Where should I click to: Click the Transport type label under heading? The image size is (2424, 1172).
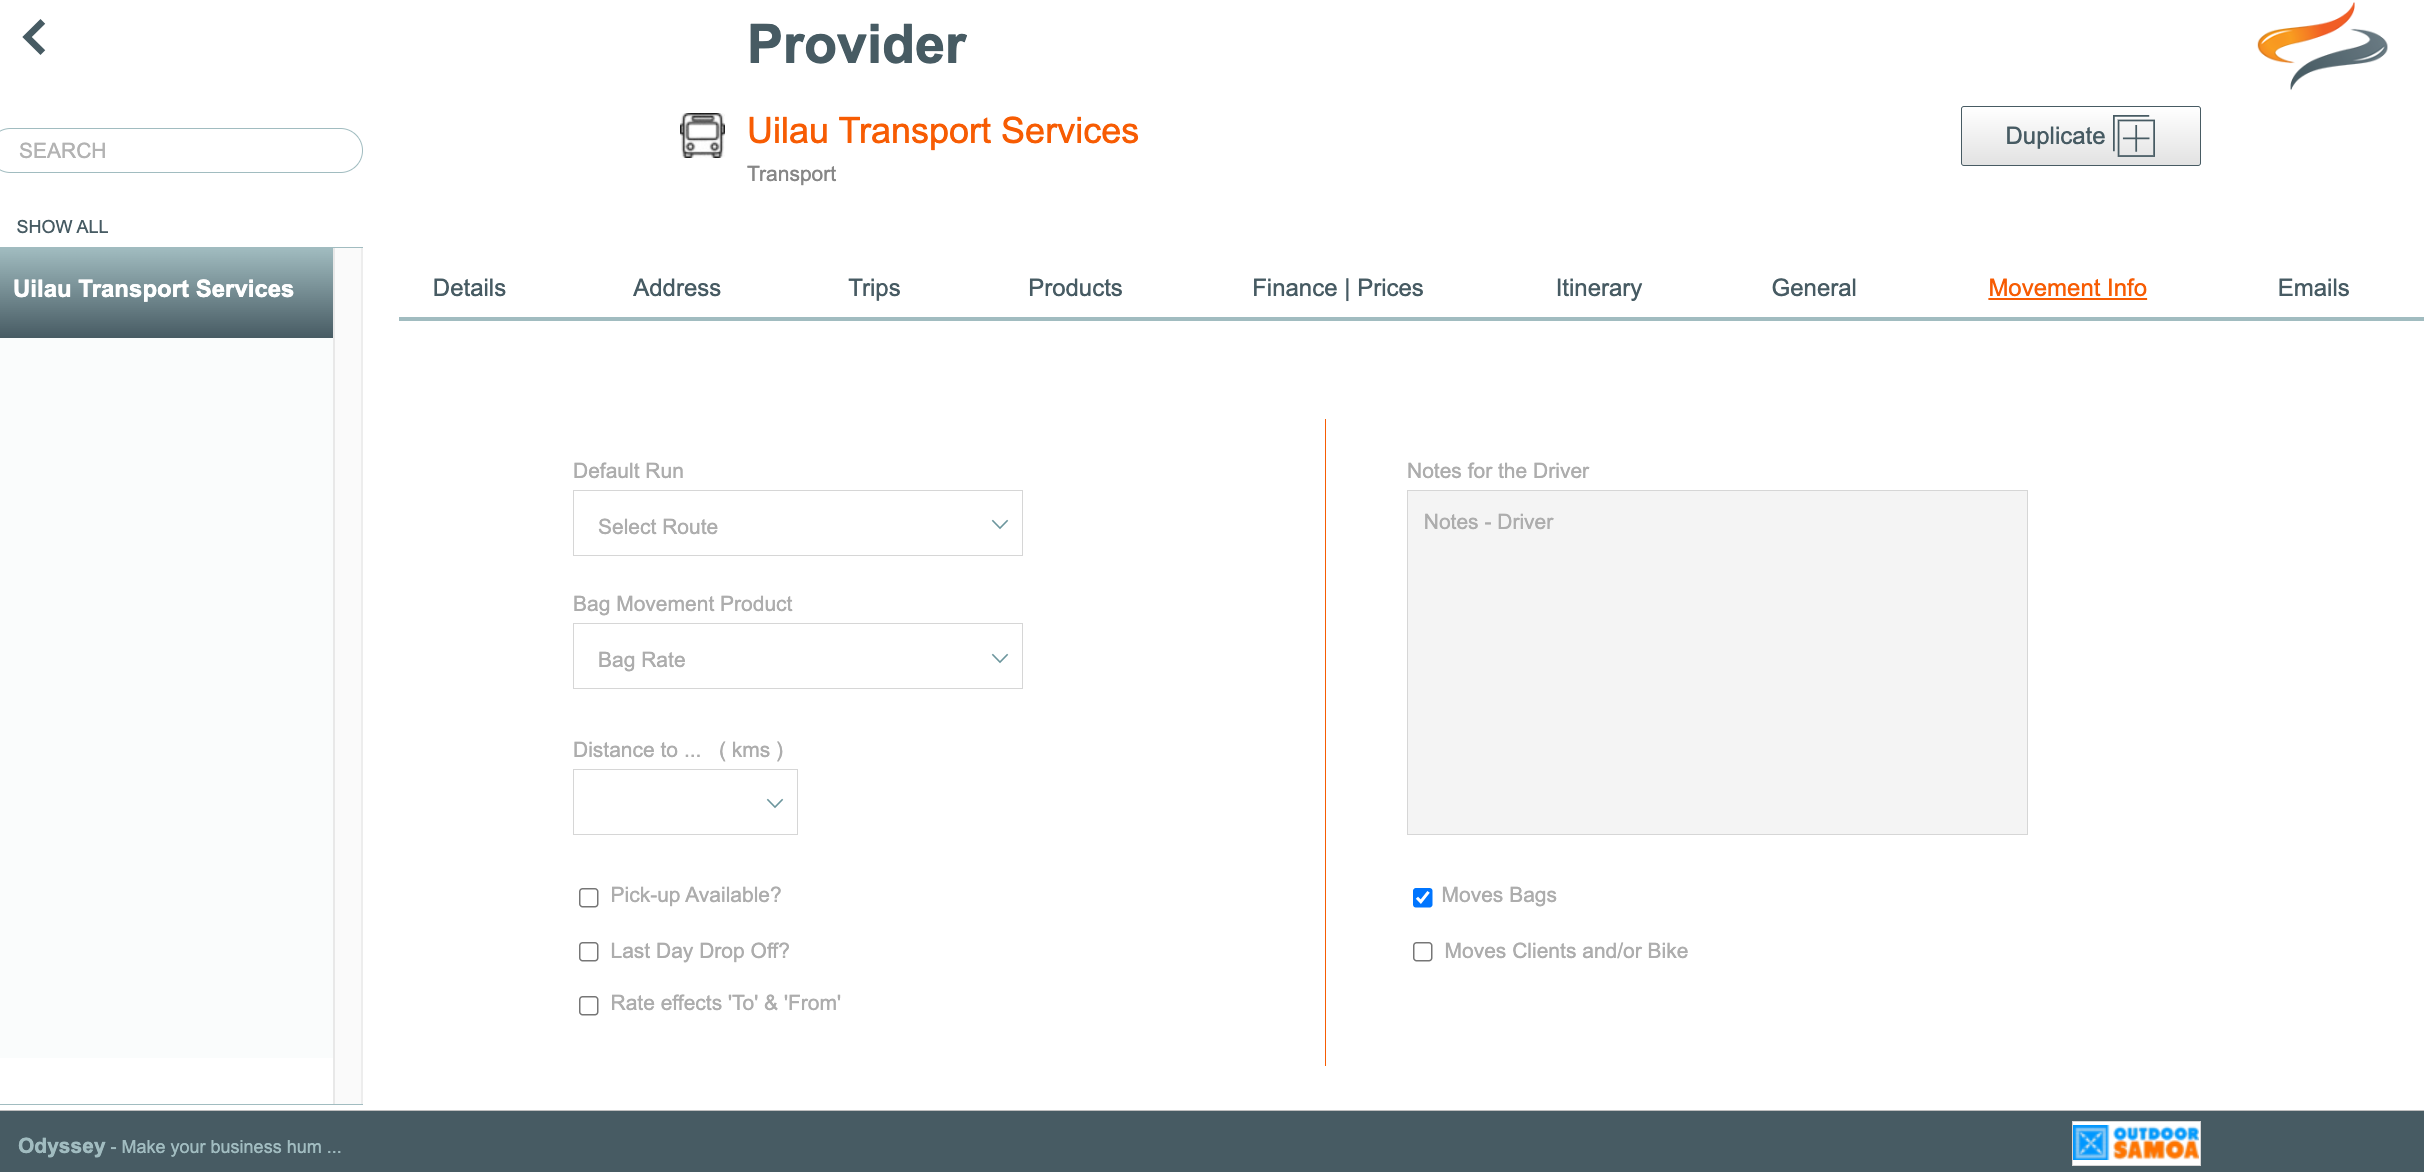(791, 174)
